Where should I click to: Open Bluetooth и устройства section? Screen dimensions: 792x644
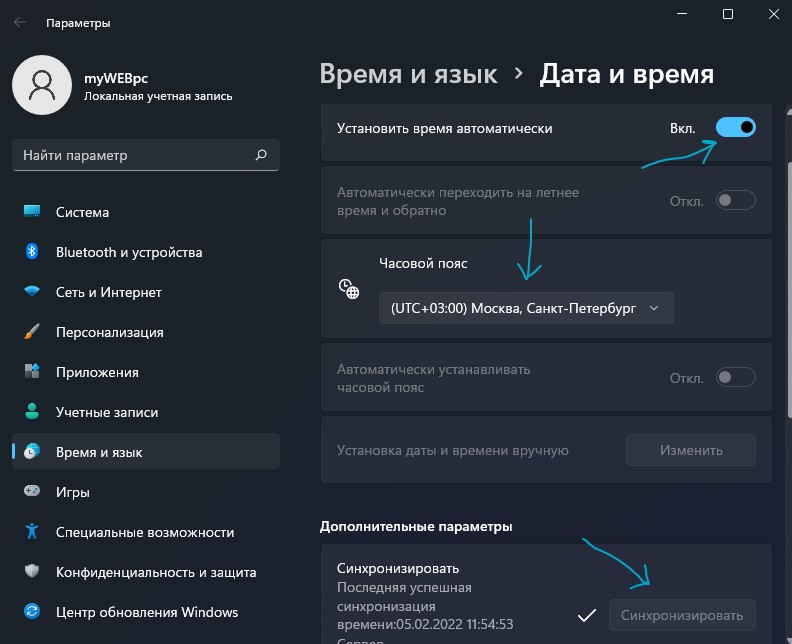coord(146,252)
